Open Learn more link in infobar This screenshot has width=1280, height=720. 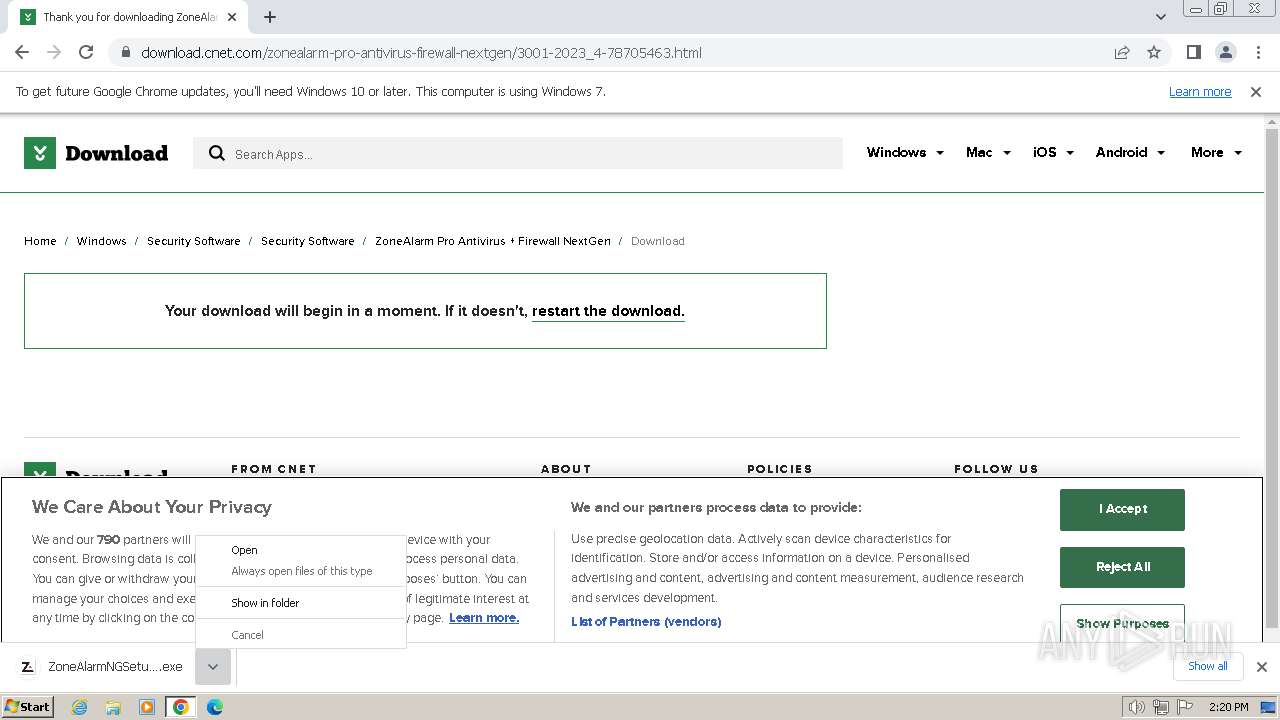pos(1200,92)
